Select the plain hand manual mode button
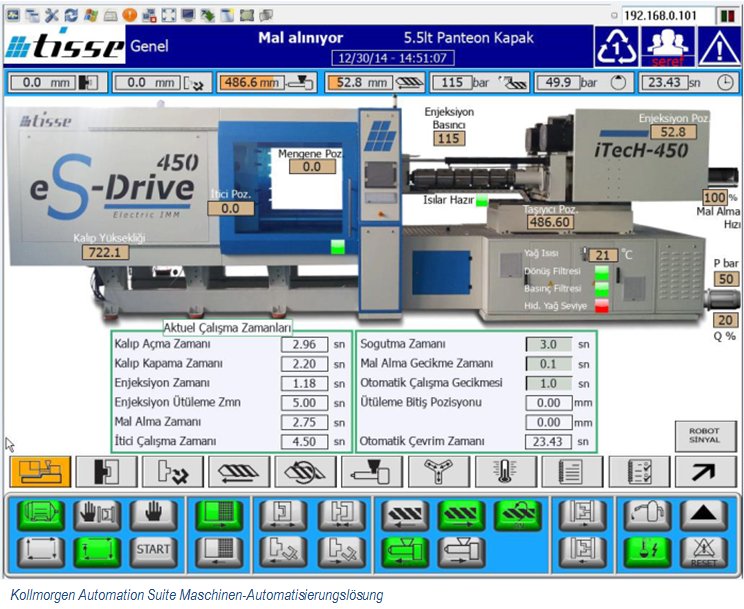744x609 pixels. coord(153,515)
